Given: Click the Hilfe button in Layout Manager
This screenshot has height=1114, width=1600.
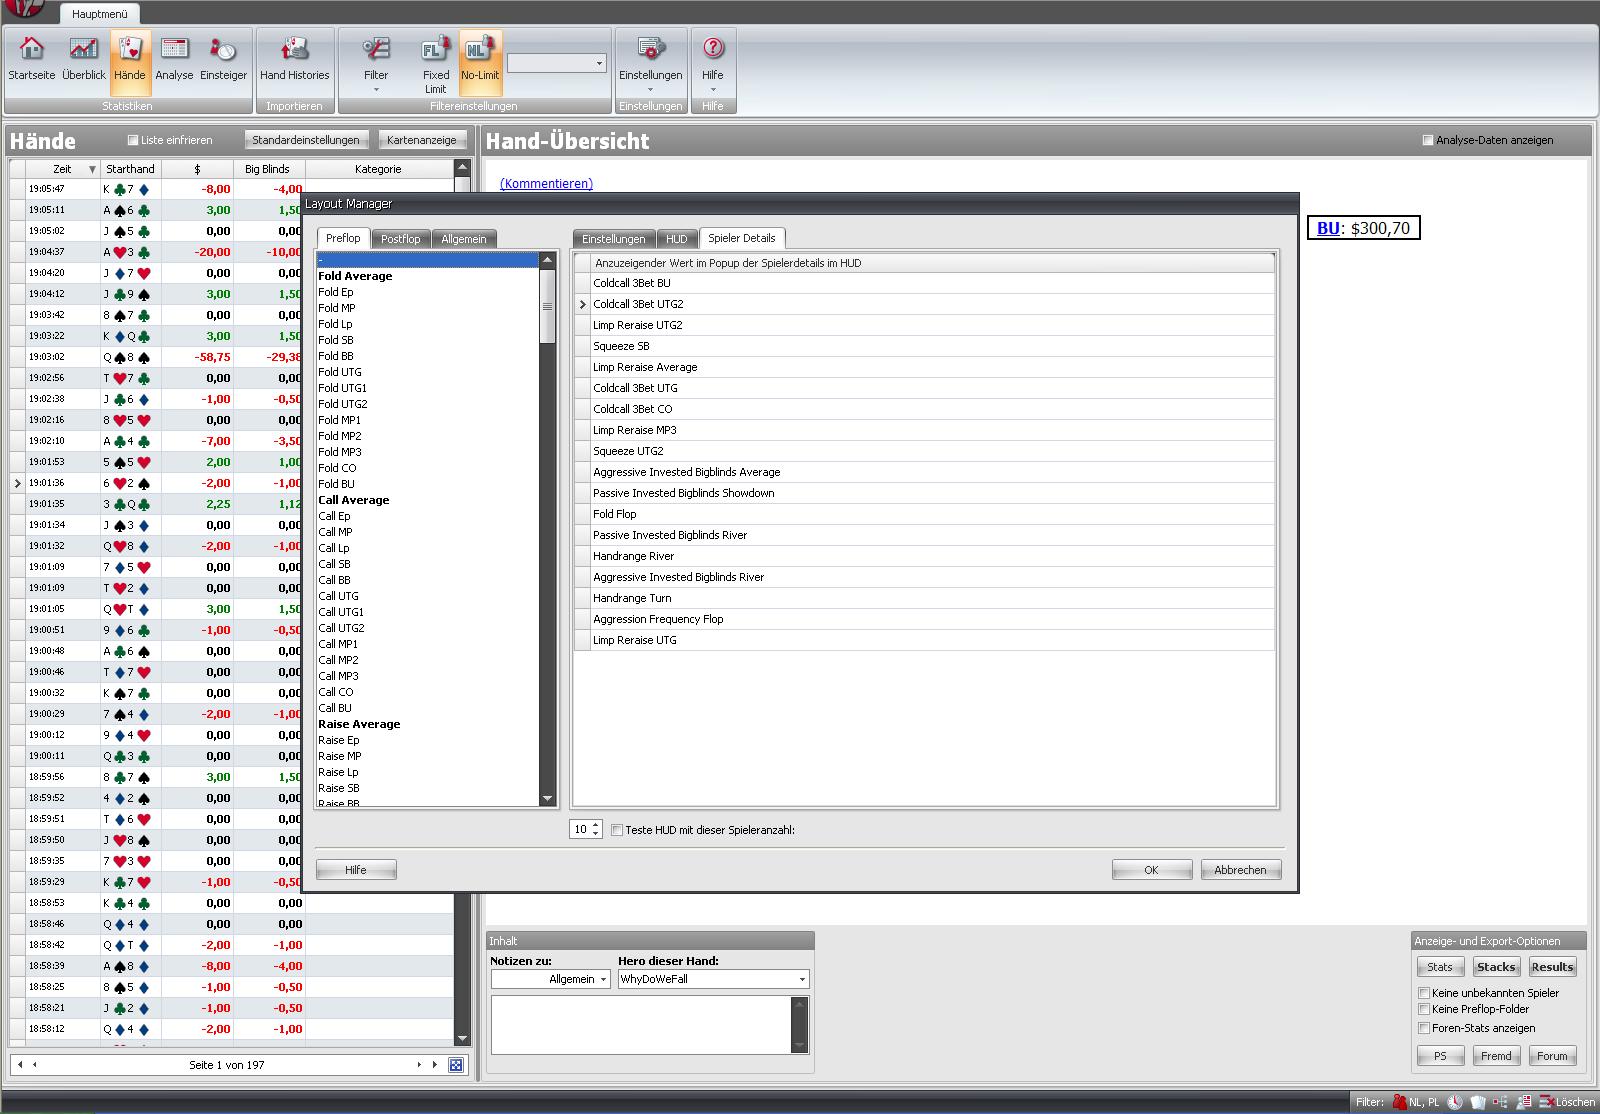Looking at the screenshot, I should point(356,870).
